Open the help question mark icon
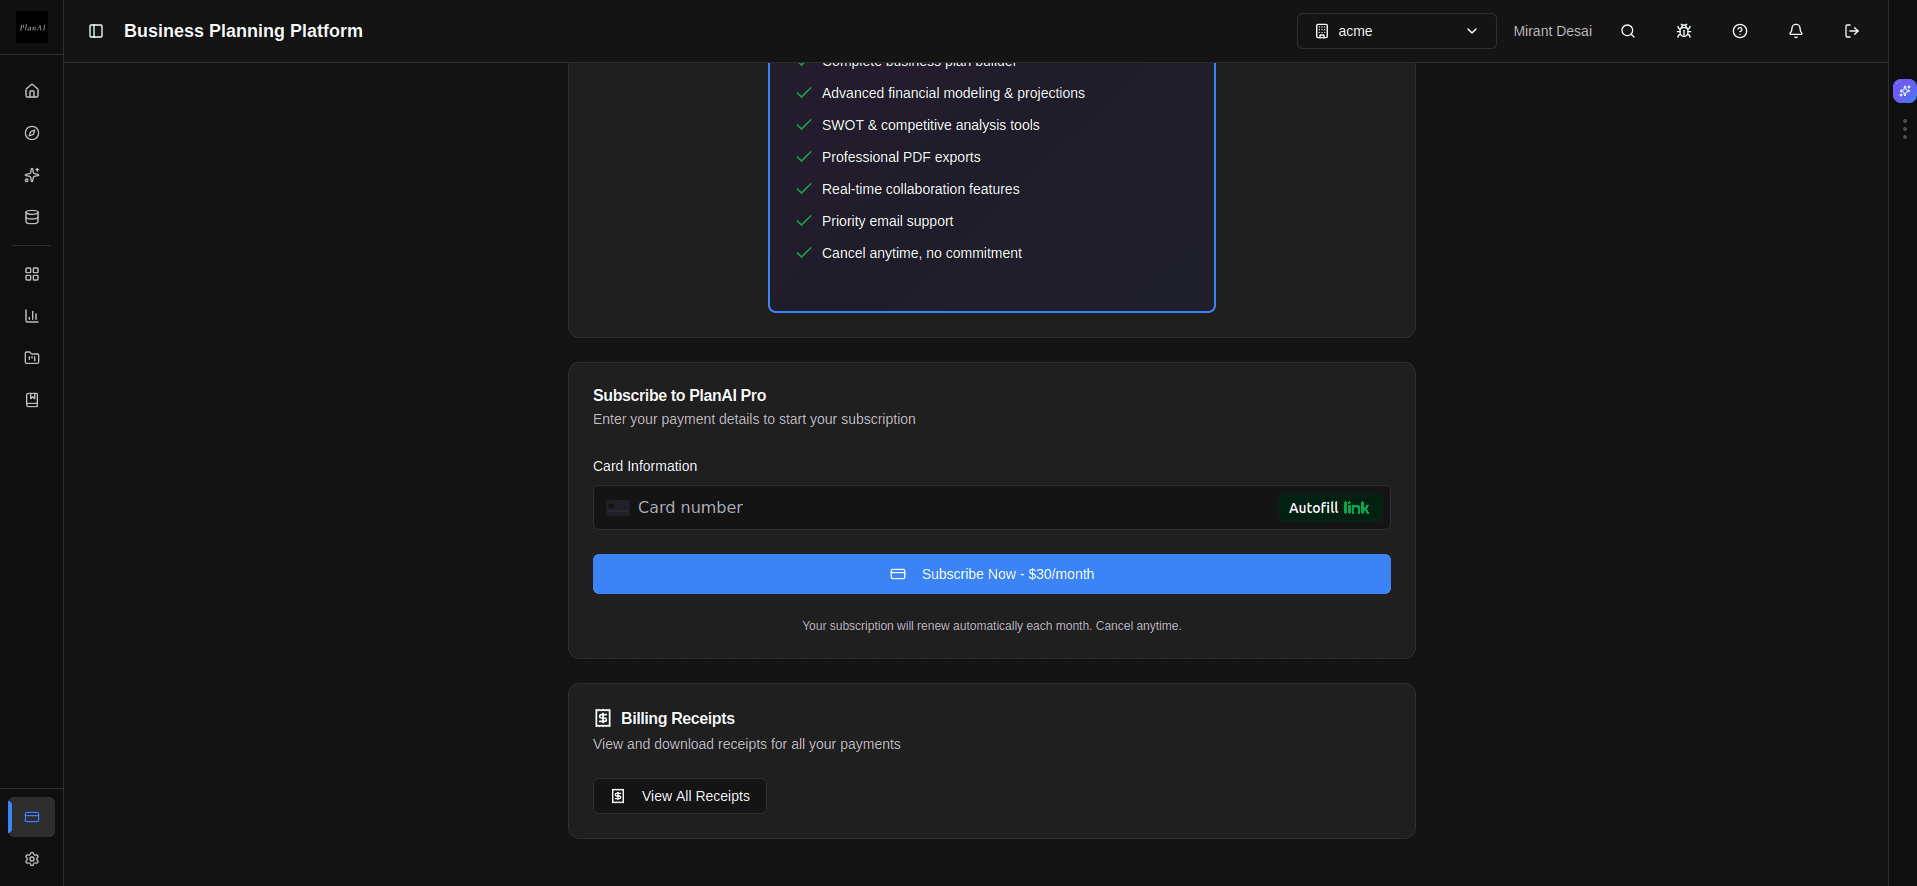Image resolution: width=1917 pixels, height=886 pixels. [1740, 31]
